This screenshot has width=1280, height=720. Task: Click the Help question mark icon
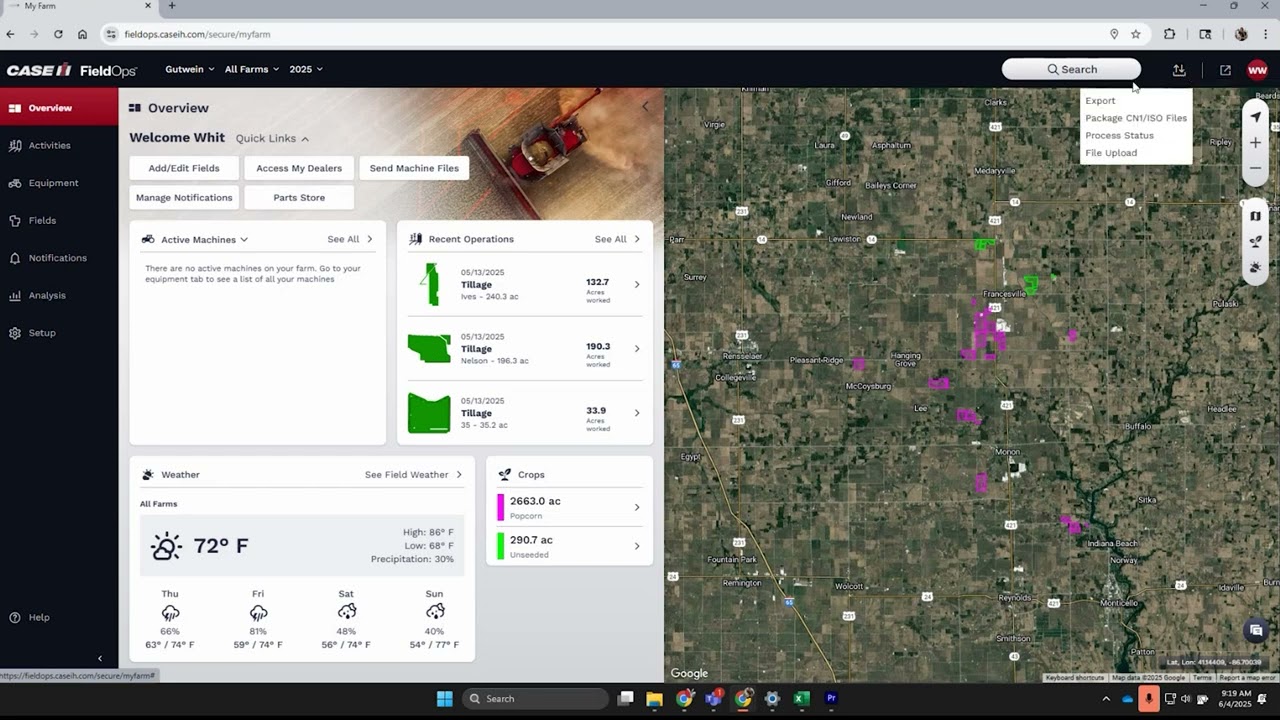15,618
